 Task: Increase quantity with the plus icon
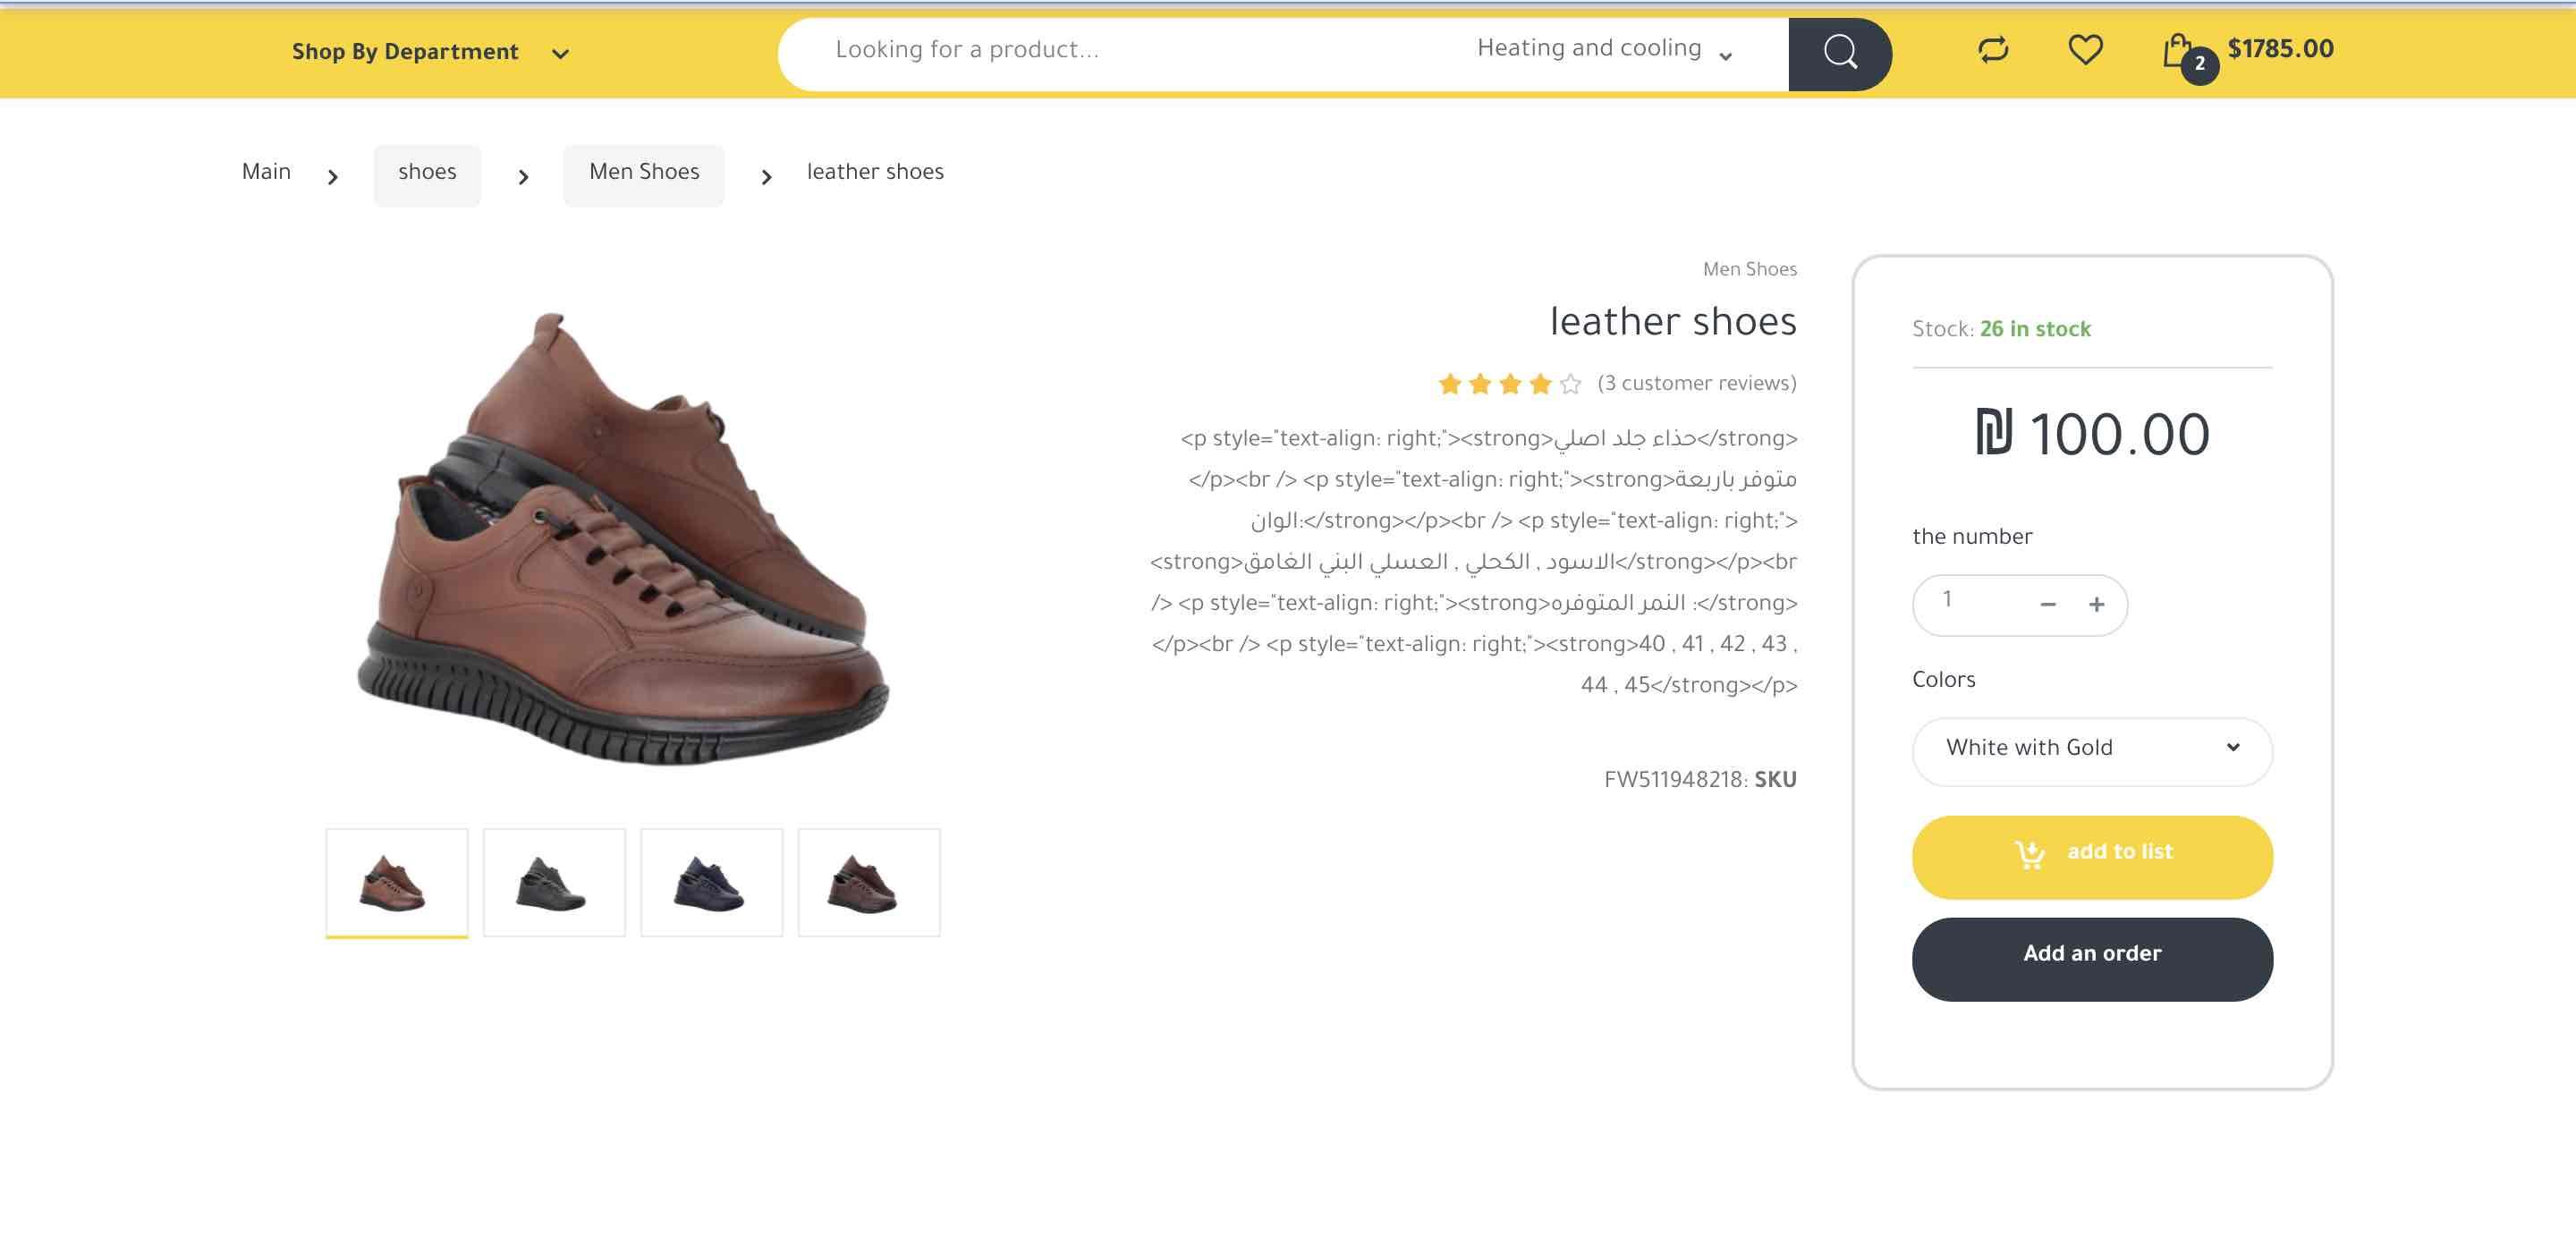pos(2096,605)
